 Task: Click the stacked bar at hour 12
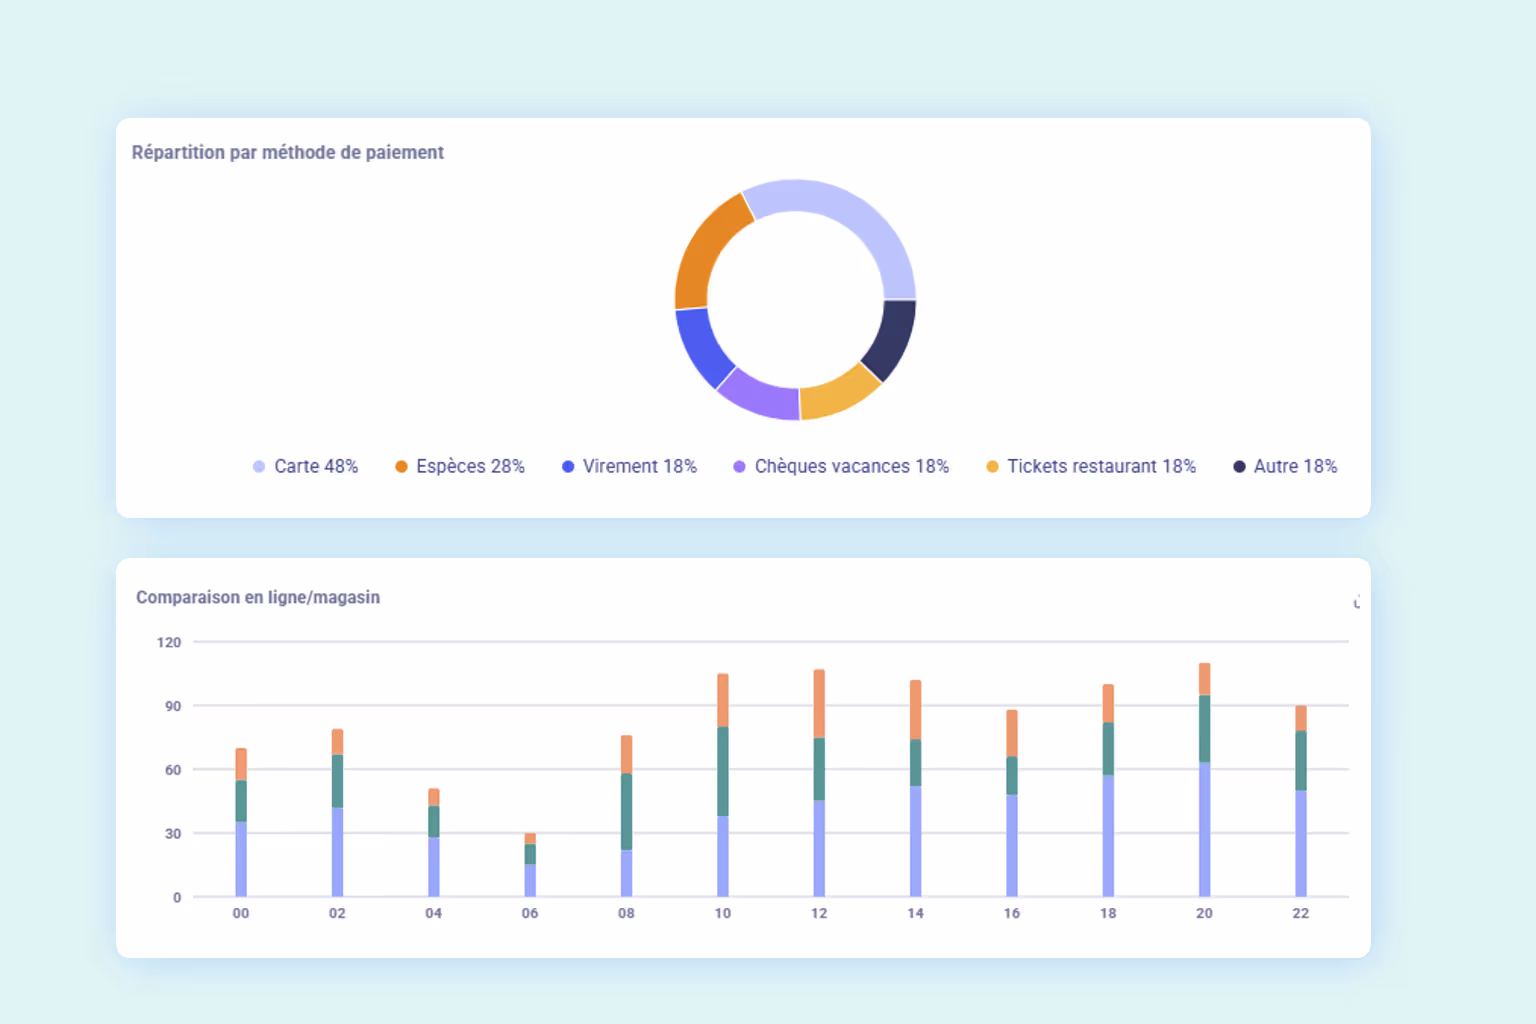pyautogui.click(x=819, y=783)
